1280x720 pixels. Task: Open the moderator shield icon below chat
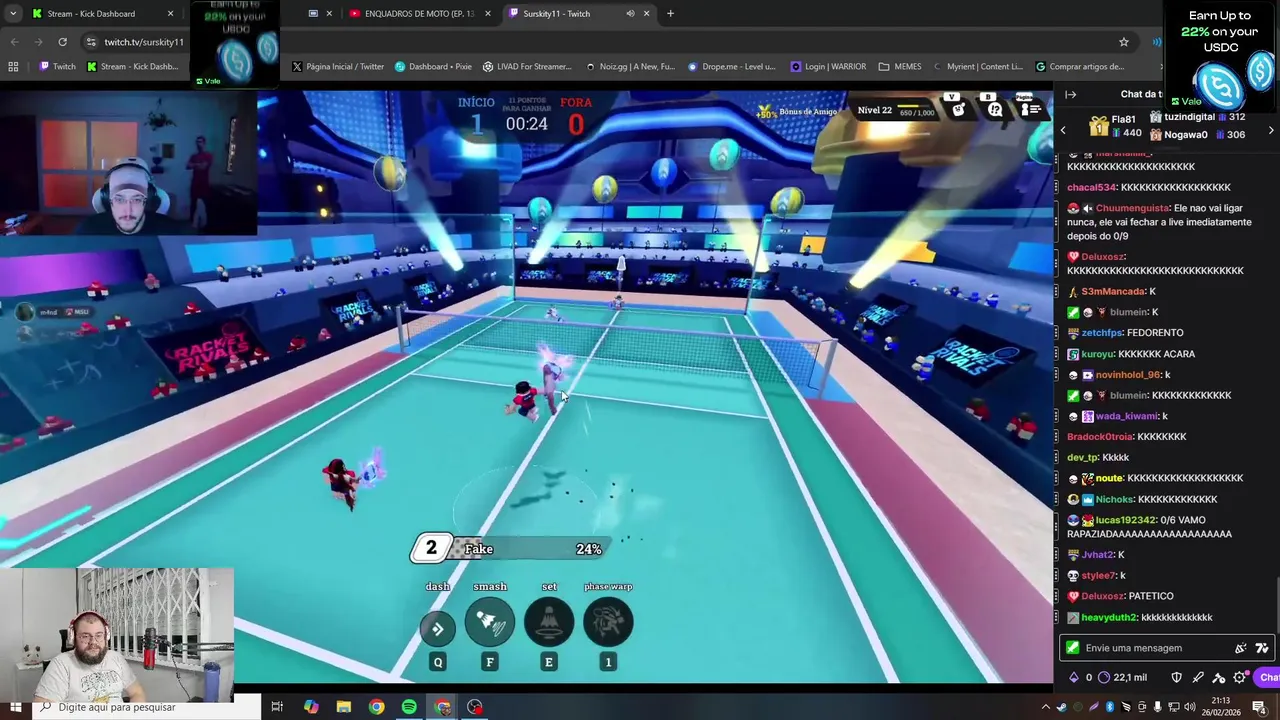point(1176,678)
